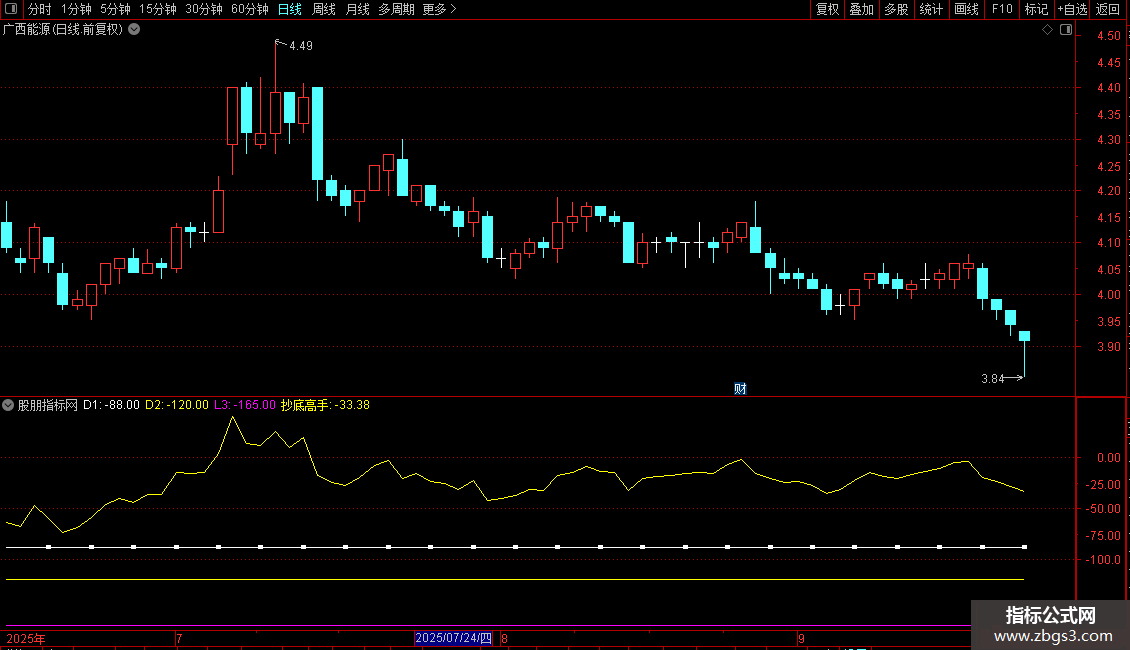Click the month 7 marker on timeline
1130x650 pixels.
pyautogui.click(x=179, y=638)
